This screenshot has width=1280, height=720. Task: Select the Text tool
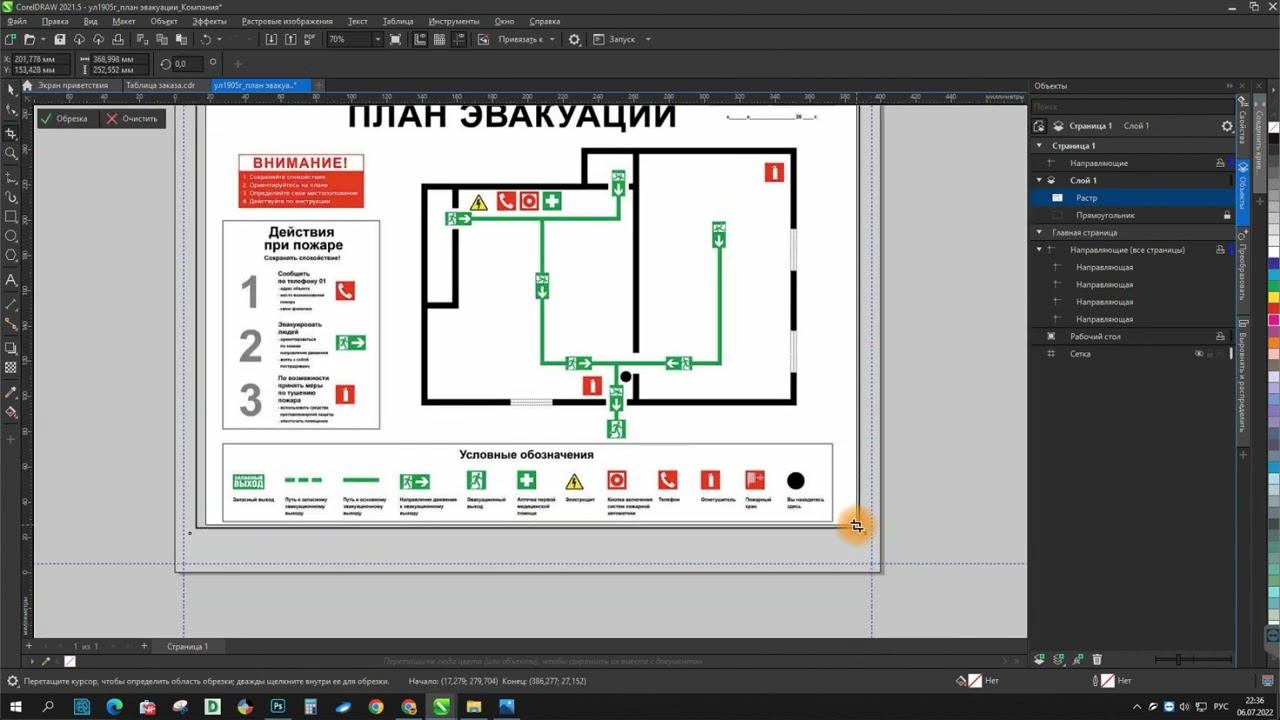coord(11,280)
